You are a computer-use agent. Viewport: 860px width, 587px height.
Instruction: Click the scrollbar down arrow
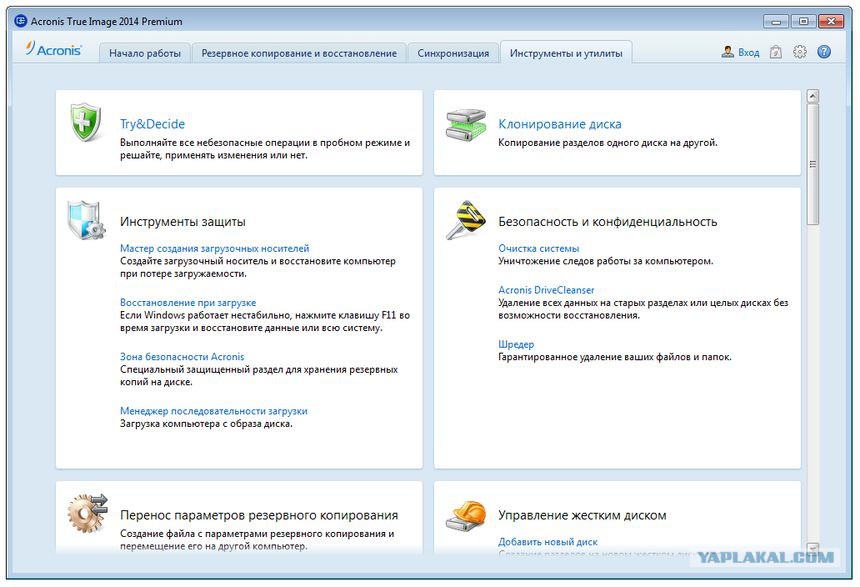coord(813,549)
